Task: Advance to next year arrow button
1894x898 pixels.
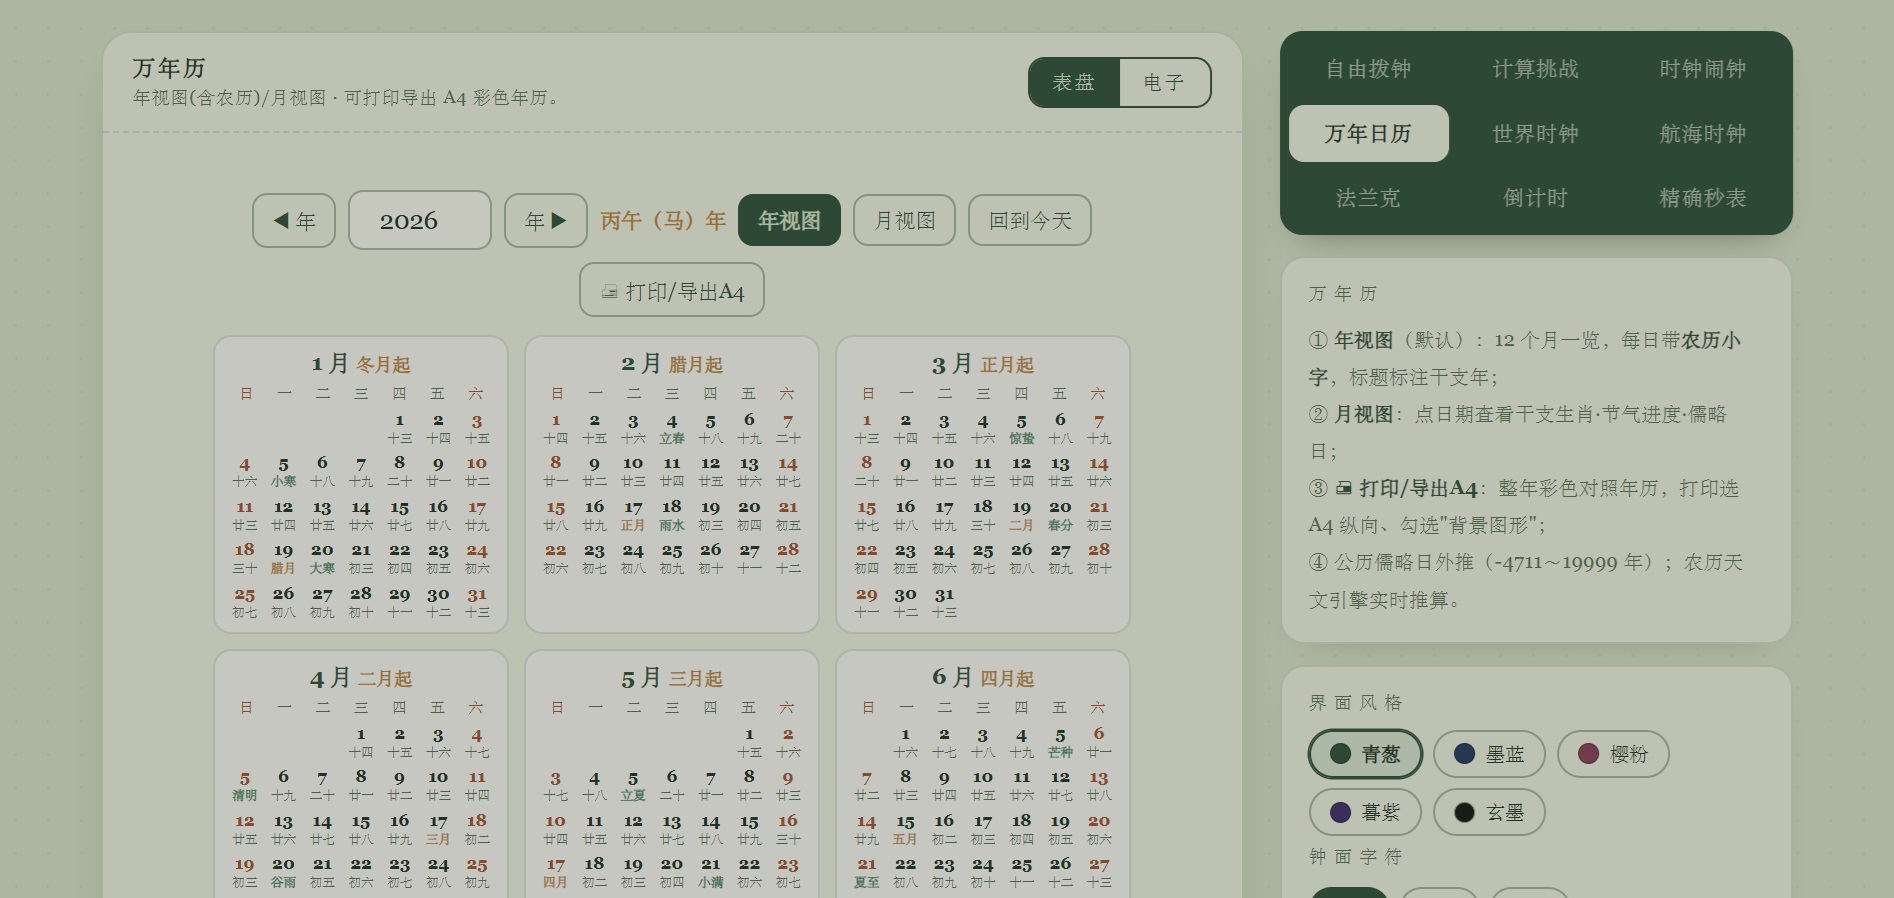Action: [546, 220]
